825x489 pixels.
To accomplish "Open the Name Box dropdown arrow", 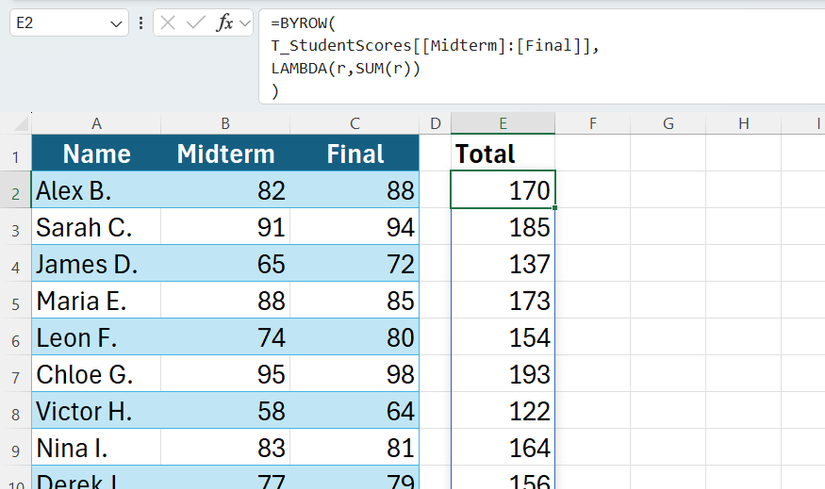I will [x=116, y=22].
